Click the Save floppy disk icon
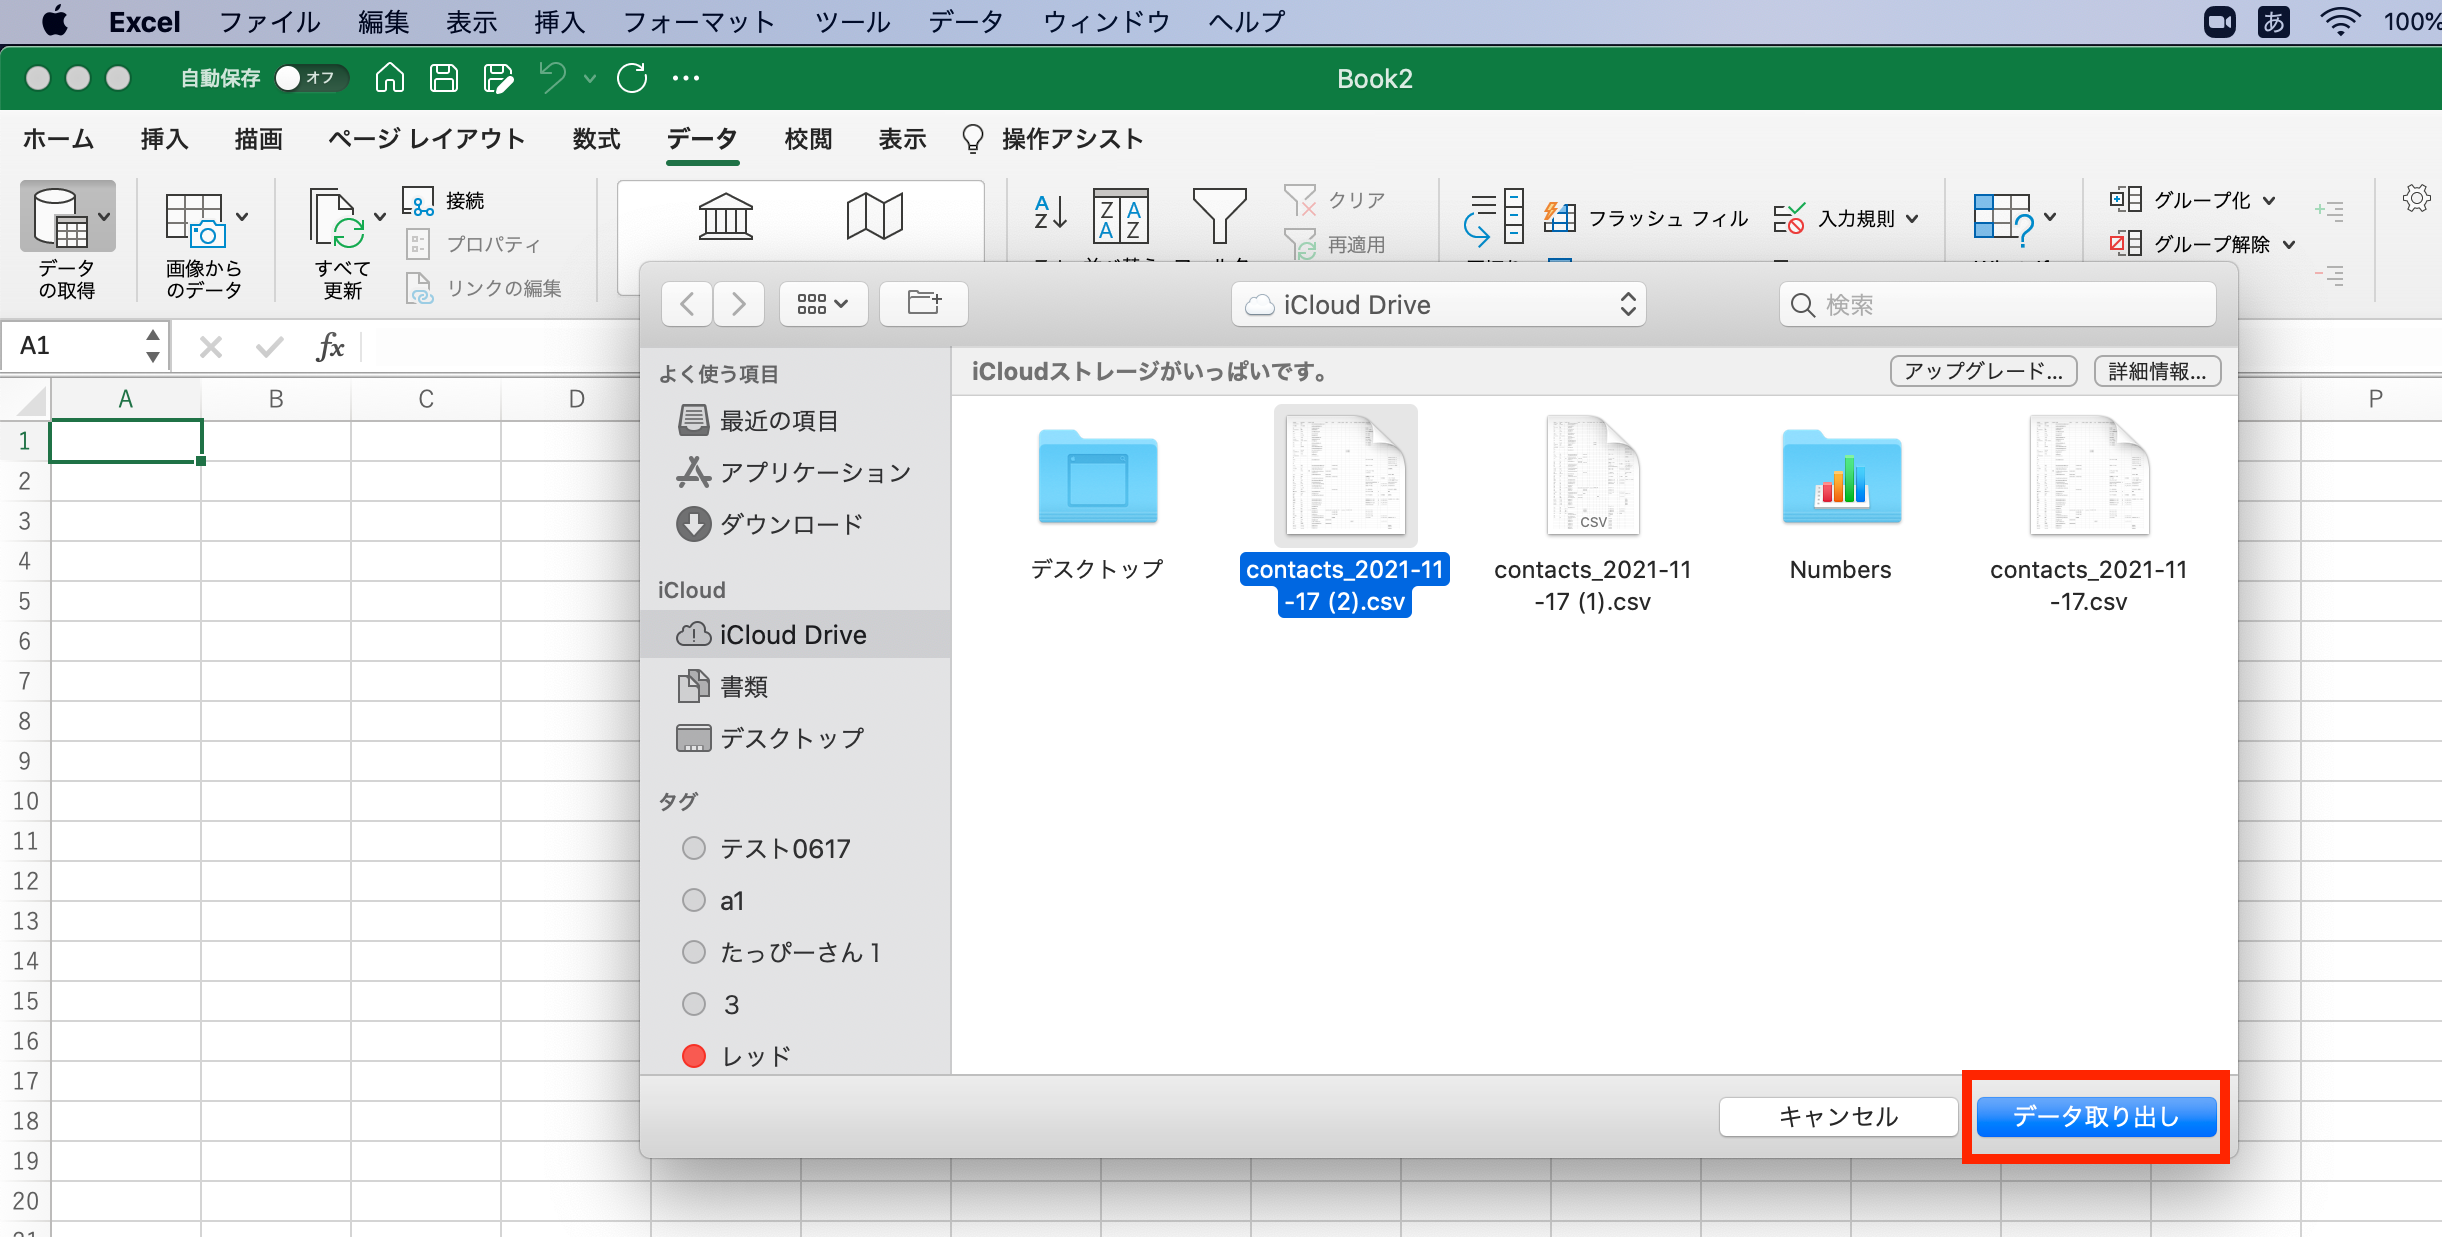This screenshot has height=1237, width=2442. 443,78
